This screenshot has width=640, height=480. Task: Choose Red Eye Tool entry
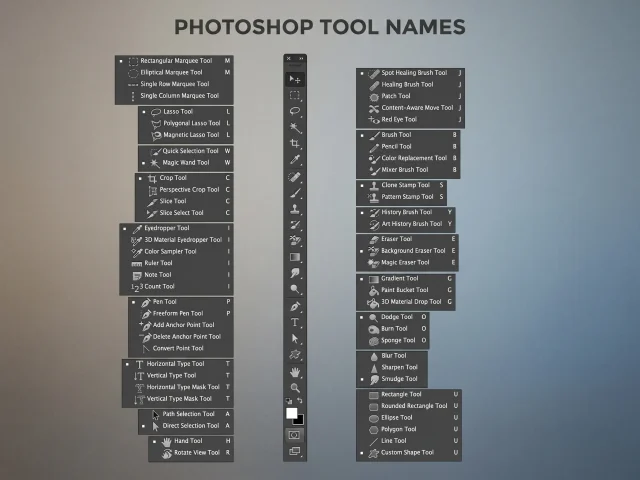tap(410, 120)
